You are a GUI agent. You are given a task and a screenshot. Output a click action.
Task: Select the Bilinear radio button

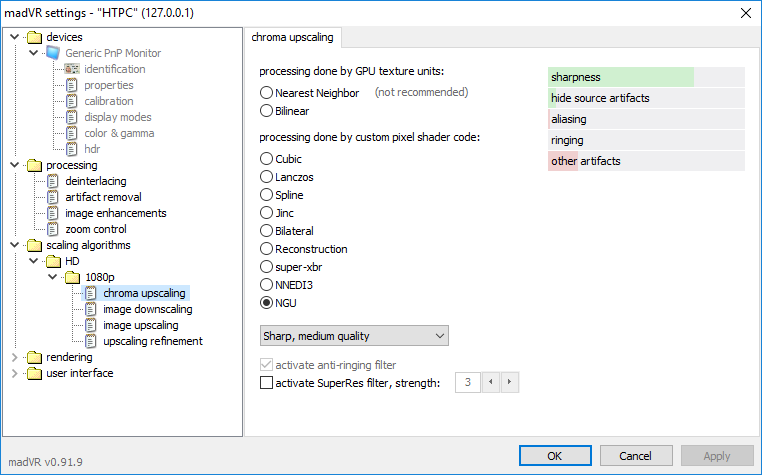266,111
